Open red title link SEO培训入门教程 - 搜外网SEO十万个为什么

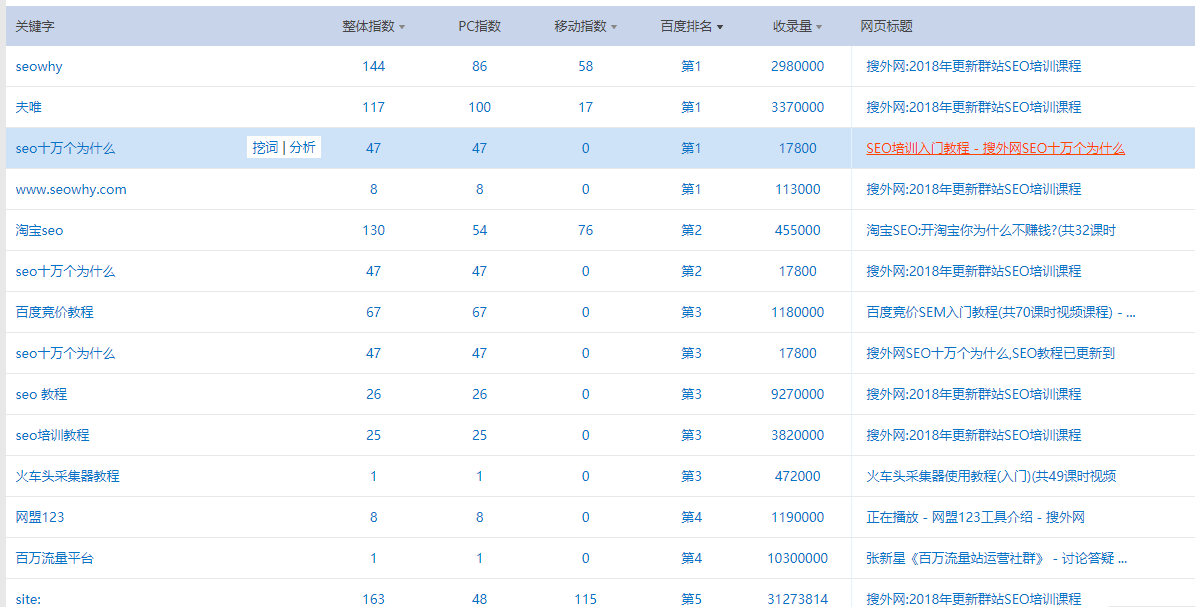pos(995,149)
